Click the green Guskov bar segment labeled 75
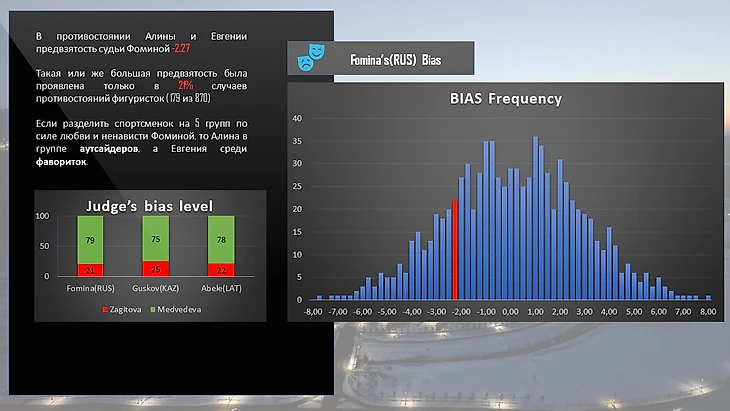 pyautogui.click(x=156, y=238)
